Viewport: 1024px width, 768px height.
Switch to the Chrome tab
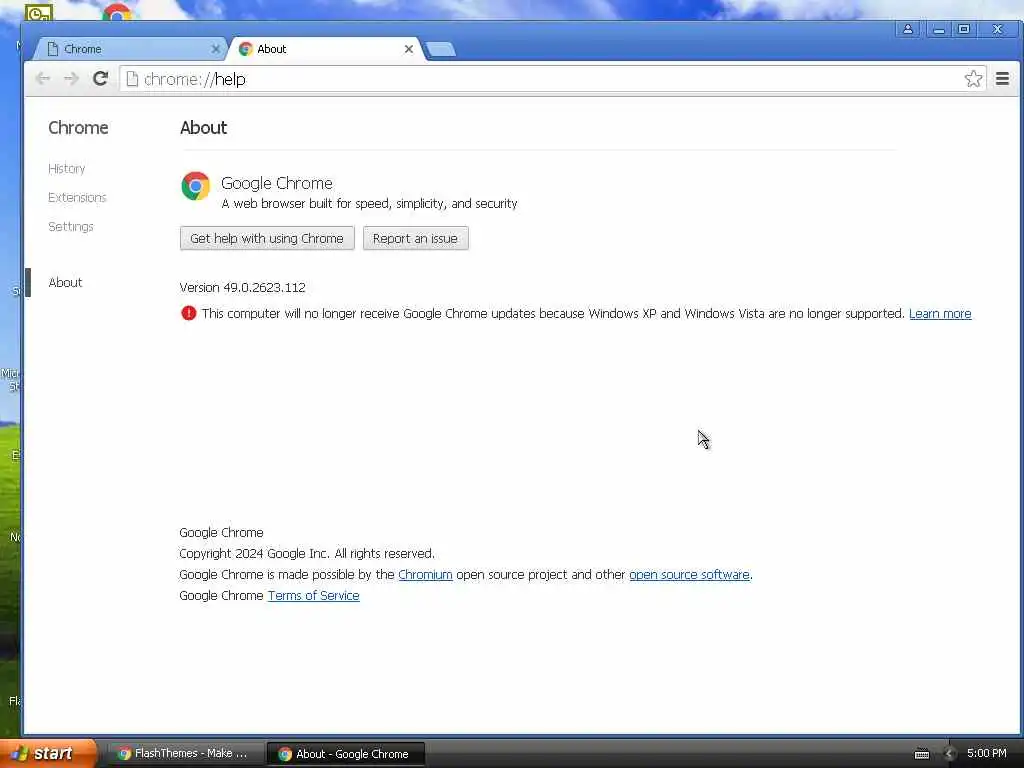point(131,49)
